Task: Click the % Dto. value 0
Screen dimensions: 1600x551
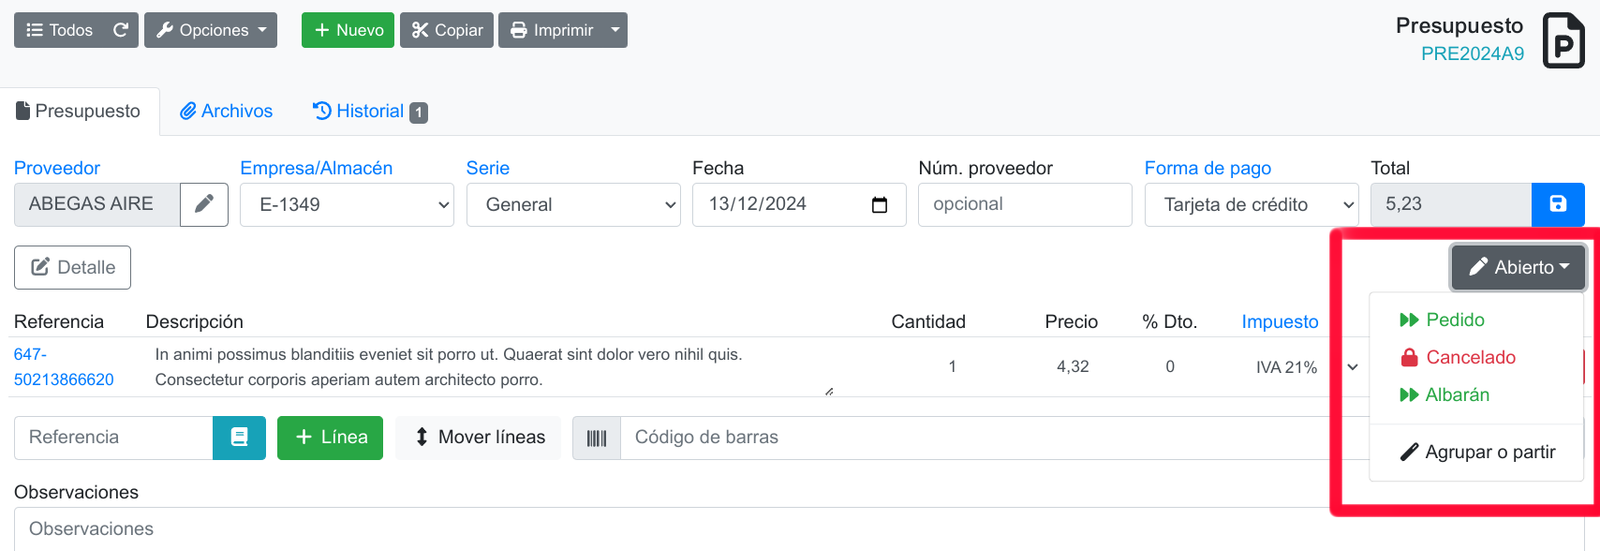Action: tap(1170, 367)
